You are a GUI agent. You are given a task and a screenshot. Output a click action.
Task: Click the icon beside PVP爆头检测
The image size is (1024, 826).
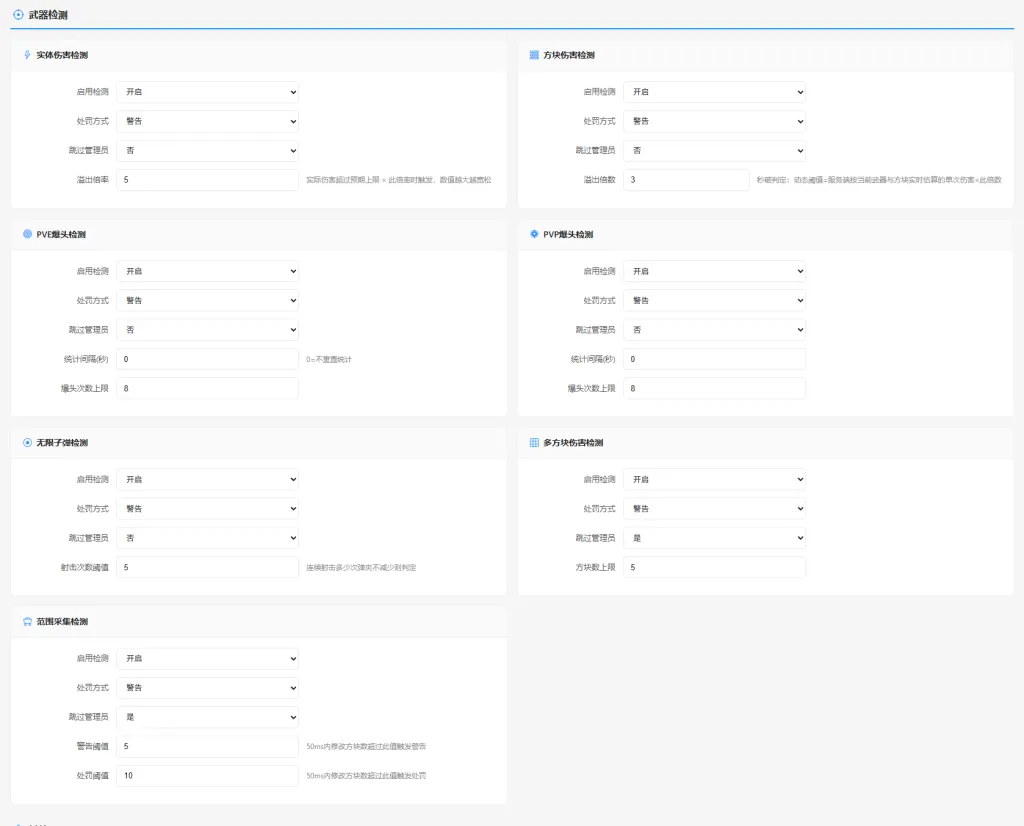tap(534, 234)
